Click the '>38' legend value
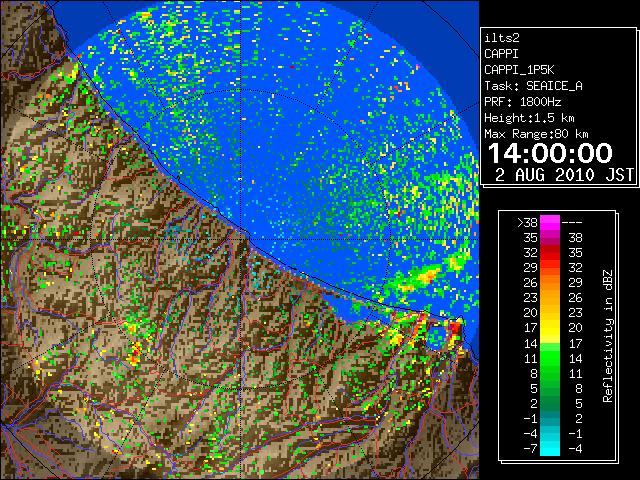The width and height of the screenshot is (640, 480). click(527, 223)
